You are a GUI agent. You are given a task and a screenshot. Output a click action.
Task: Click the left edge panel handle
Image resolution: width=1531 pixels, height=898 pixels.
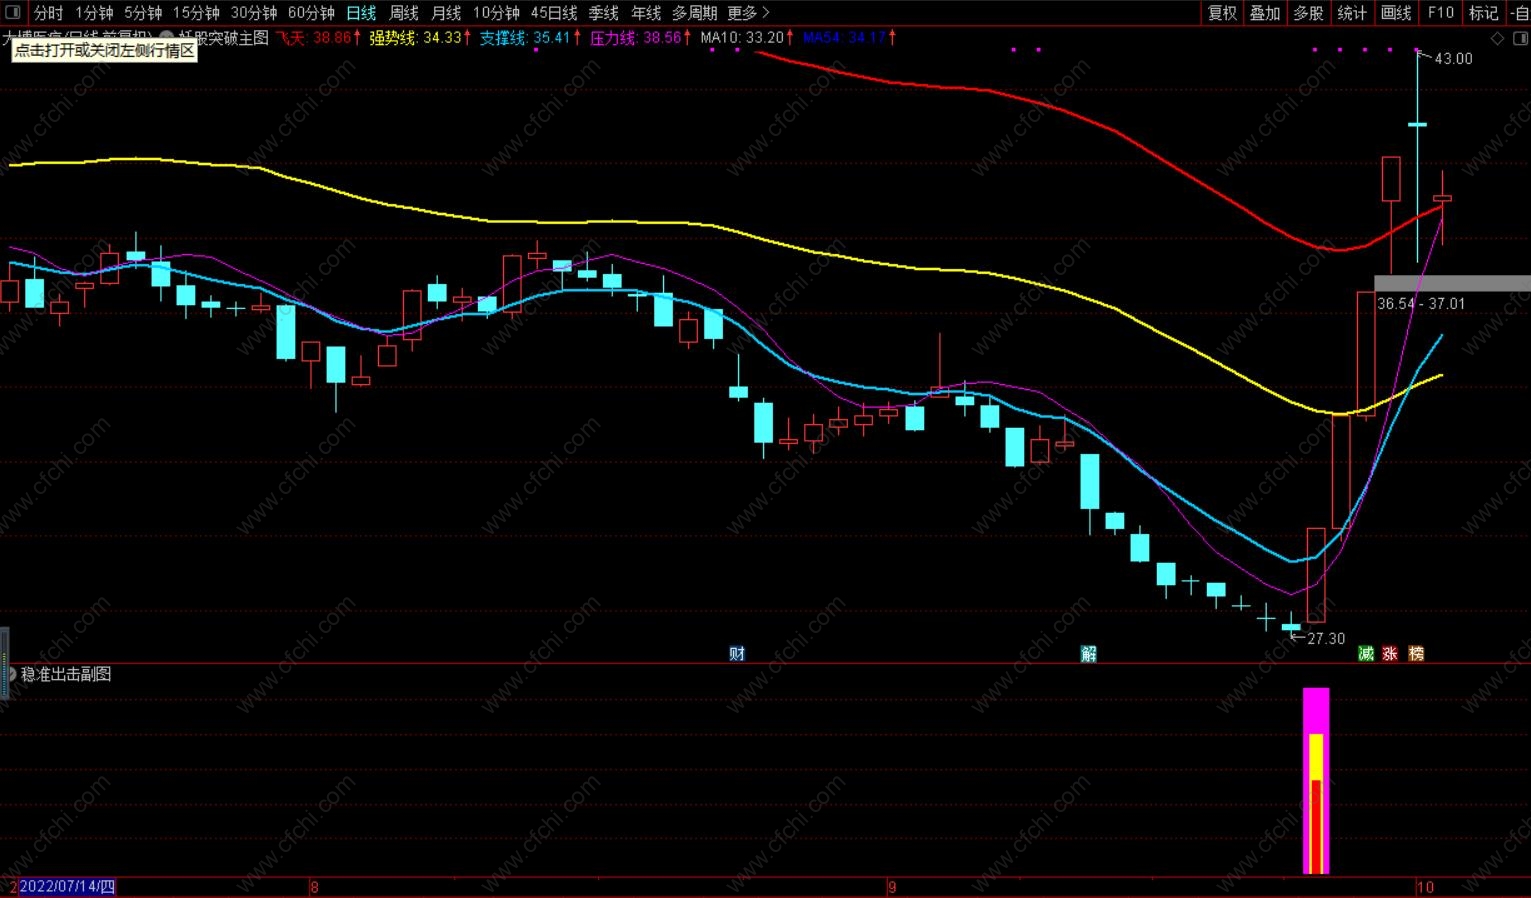click(4, 662)
